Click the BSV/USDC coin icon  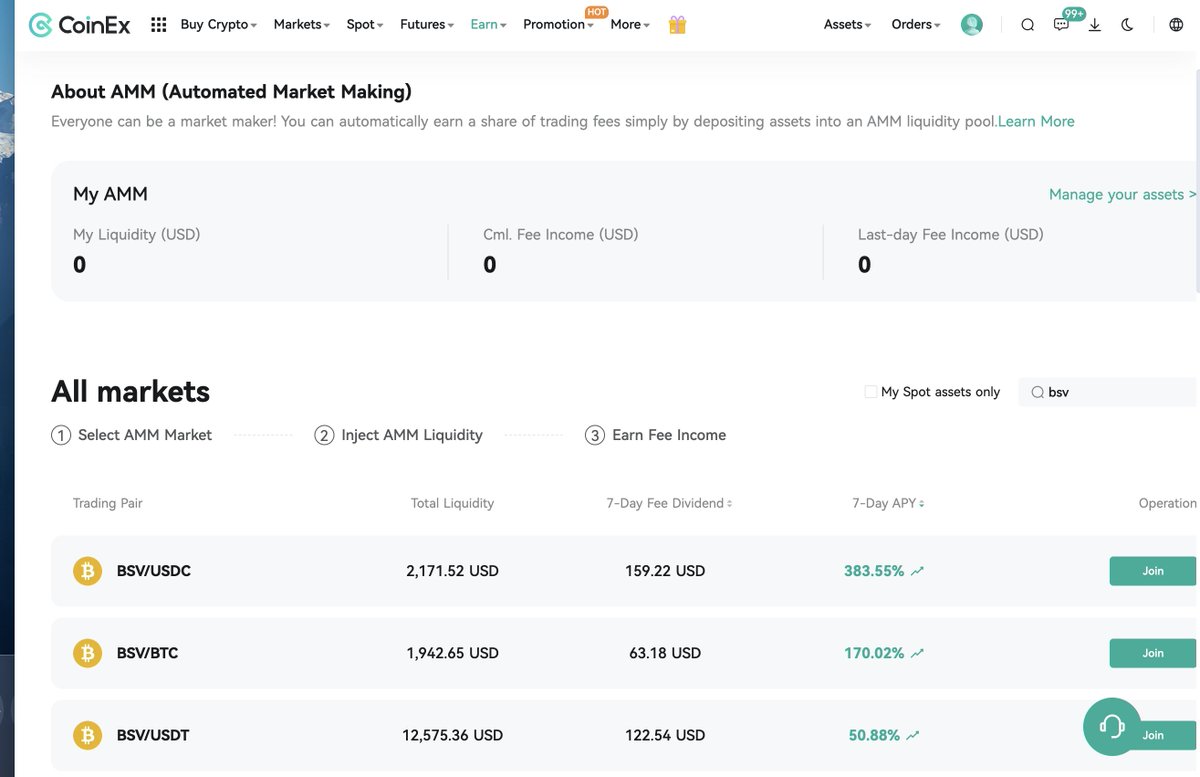[x=88, y=571]
